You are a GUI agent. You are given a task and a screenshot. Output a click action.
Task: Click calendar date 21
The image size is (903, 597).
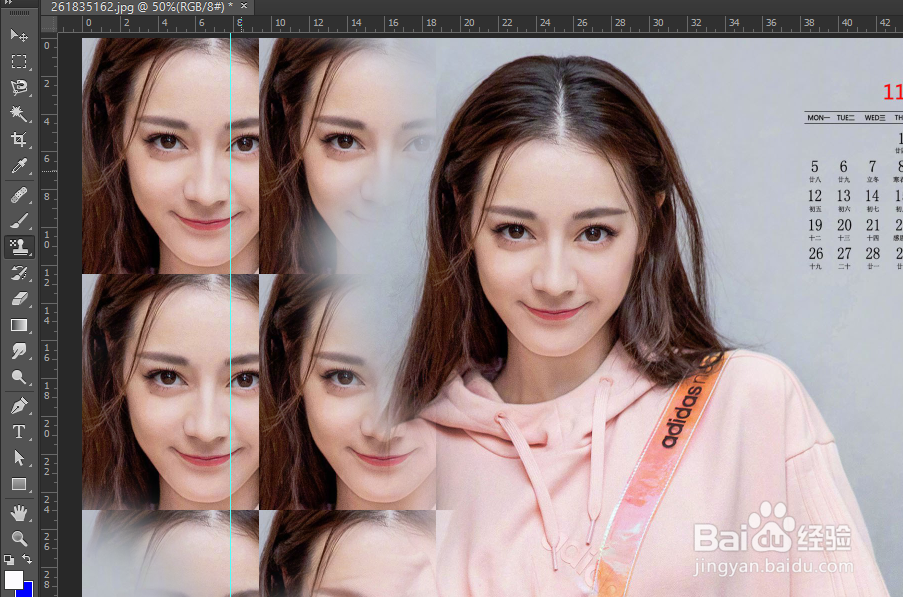click(x=873, y=225)
